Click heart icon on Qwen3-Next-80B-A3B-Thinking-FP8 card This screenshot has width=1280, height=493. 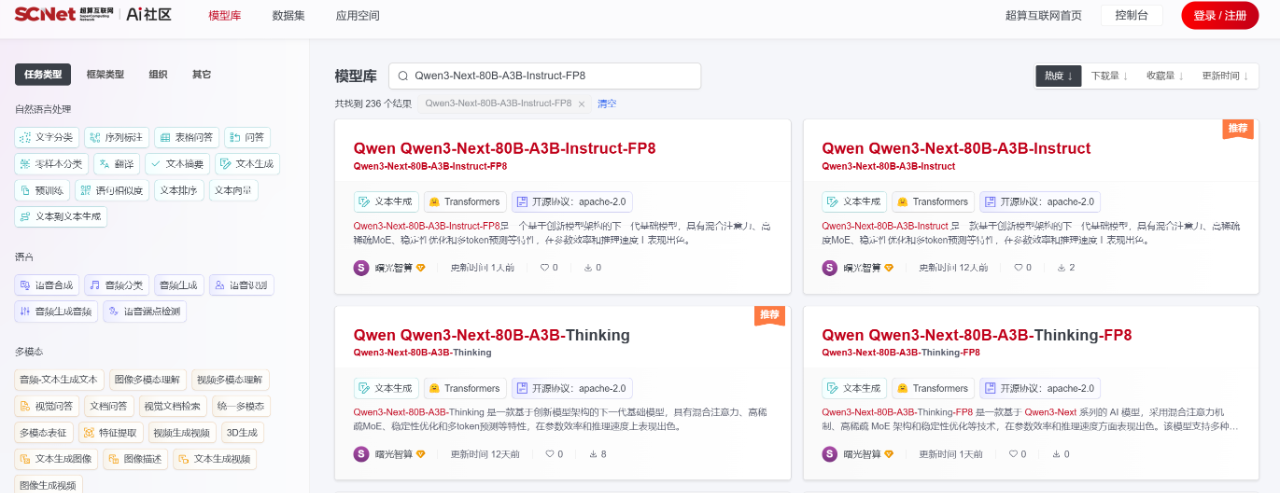(1013, 454)
